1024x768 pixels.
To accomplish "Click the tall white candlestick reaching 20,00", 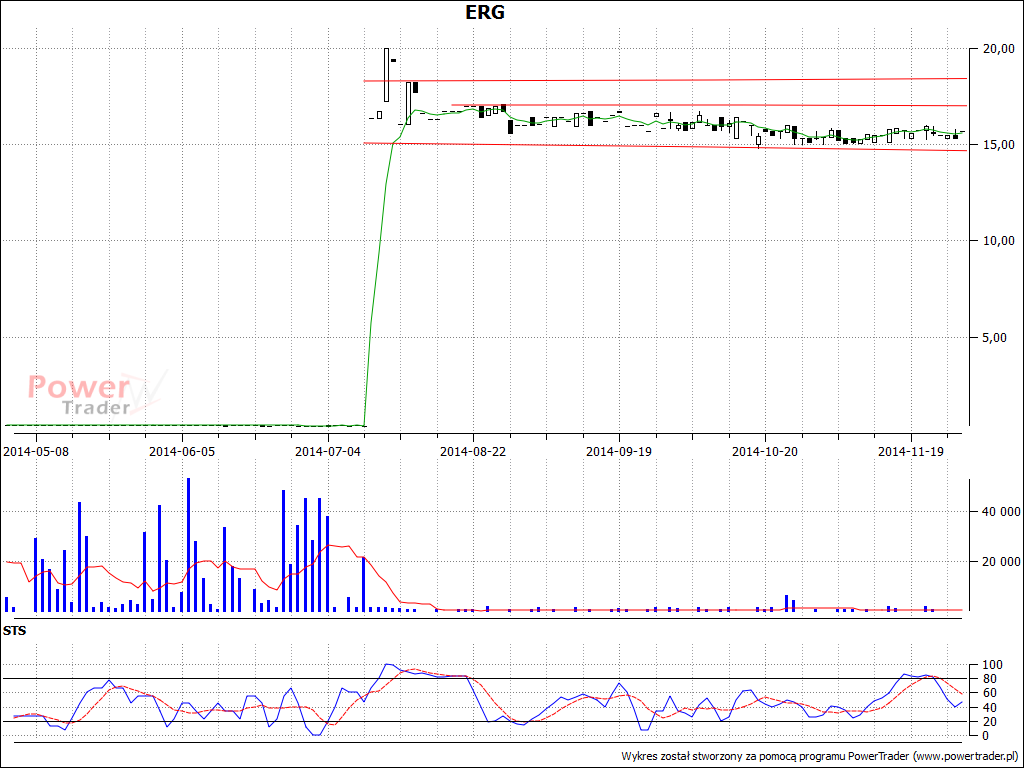I will tap(387, 74).
